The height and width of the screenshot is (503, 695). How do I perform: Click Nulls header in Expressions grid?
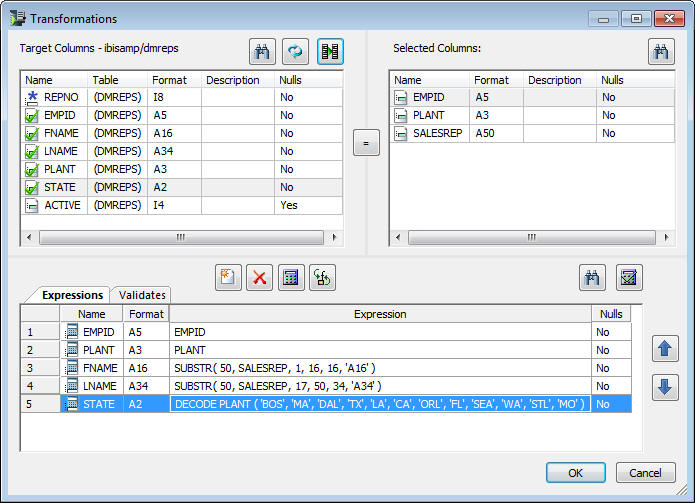(x=611, y=314)
